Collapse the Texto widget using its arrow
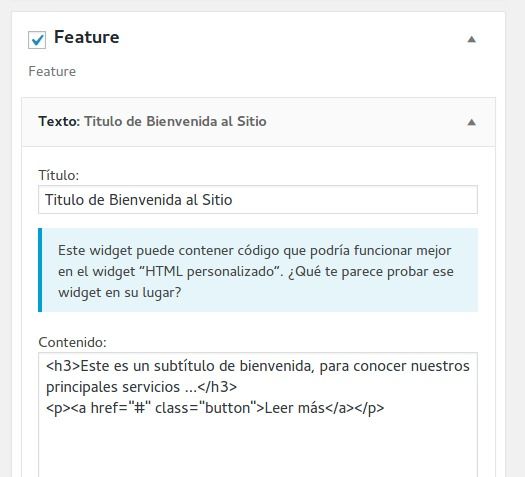This screenshot has height=477, width=525. [x=471, y=122]
